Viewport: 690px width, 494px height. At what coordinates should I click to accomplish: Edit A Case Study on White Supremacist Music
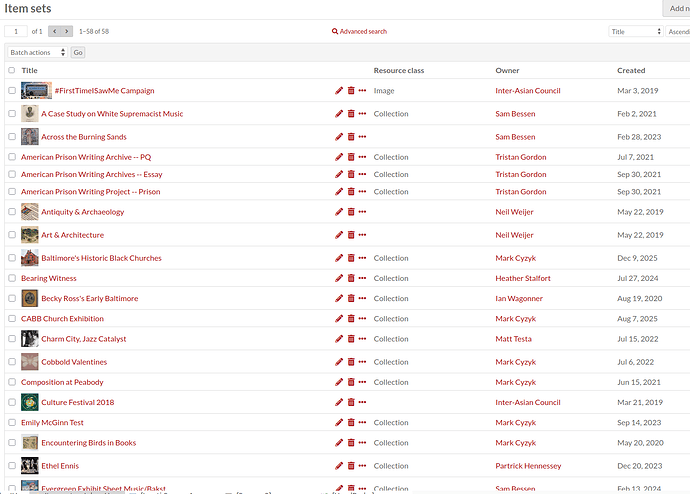339,113
